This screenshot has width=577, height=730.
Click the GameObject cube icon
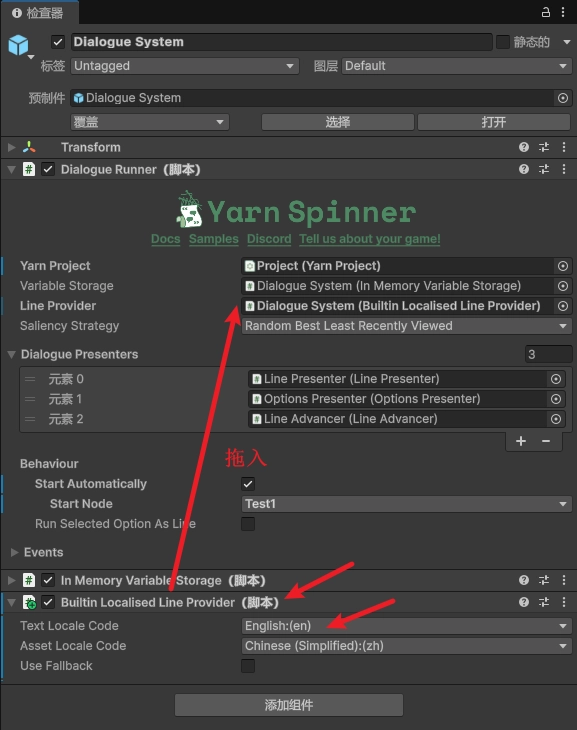[19, 45]
